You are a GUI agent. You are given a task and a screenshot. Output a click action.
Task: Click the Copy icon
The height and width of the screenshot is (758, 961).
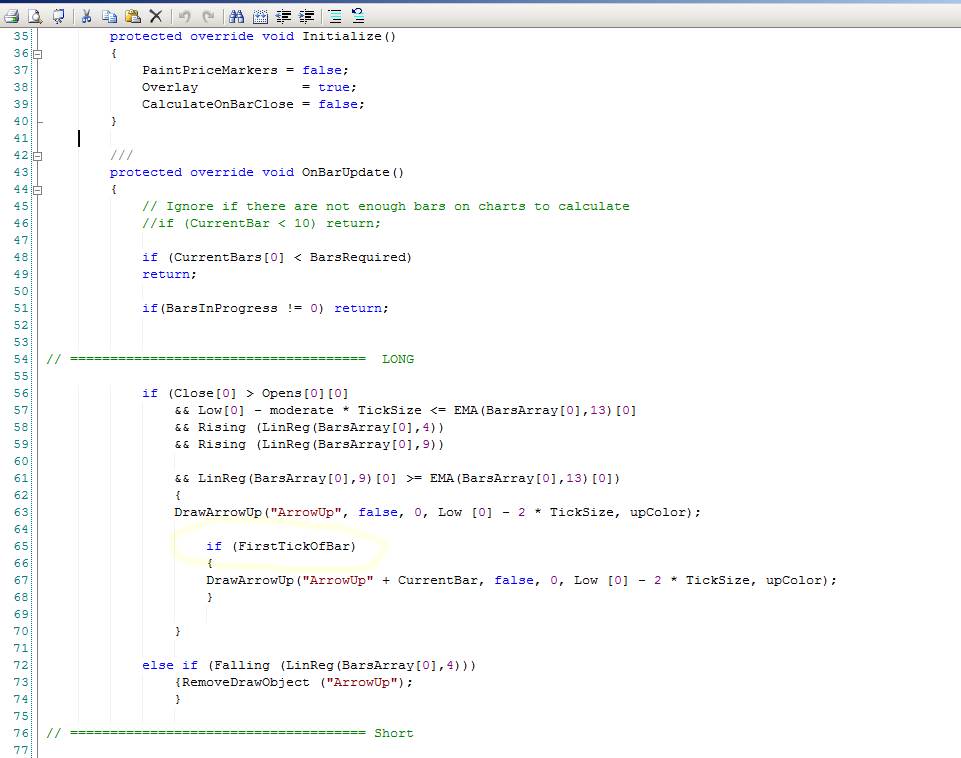(x=110, y=17)
